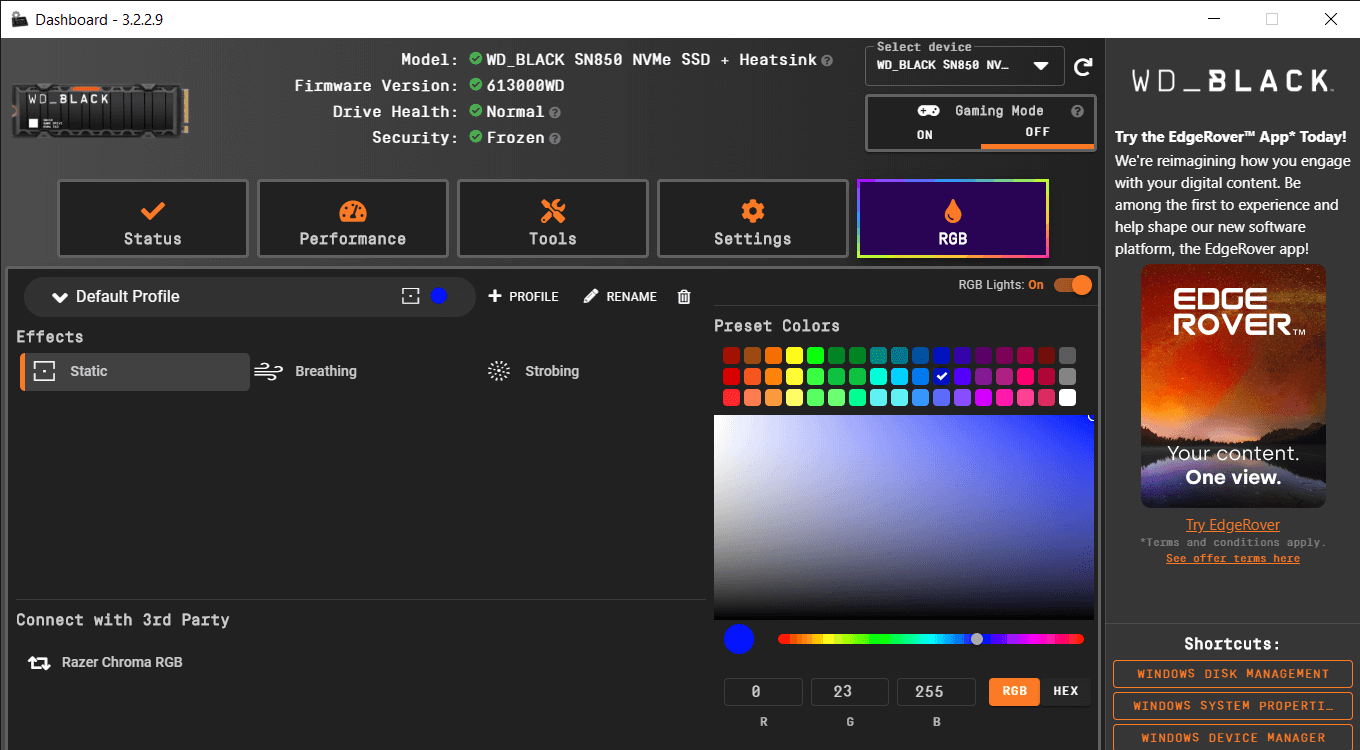The width and height of the screenshot is (1360, 750).
Task: Pick the dark gray swatch ending the top row
Action: coord(1067,355)
